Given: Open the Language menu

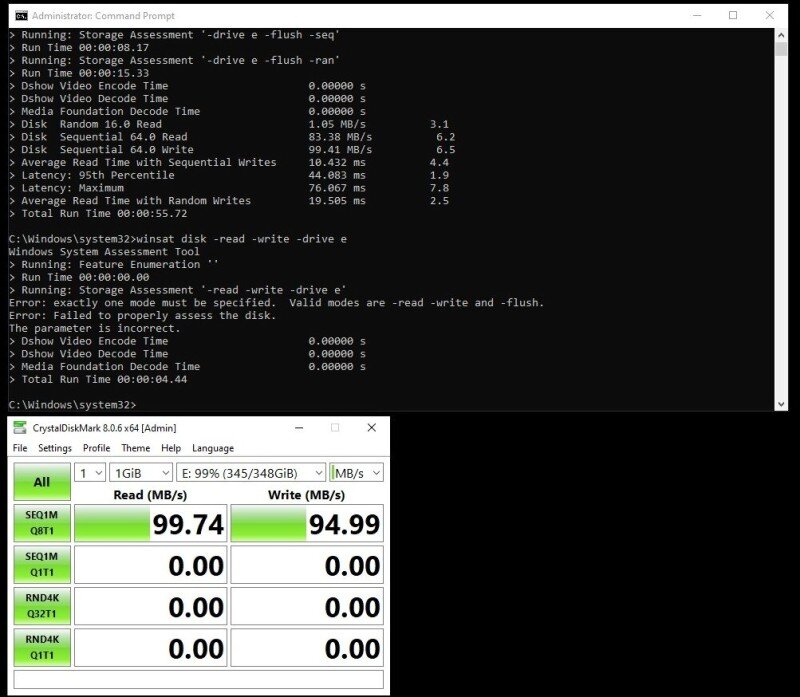Looking at the screenshot, I should (x=213, y=448).
